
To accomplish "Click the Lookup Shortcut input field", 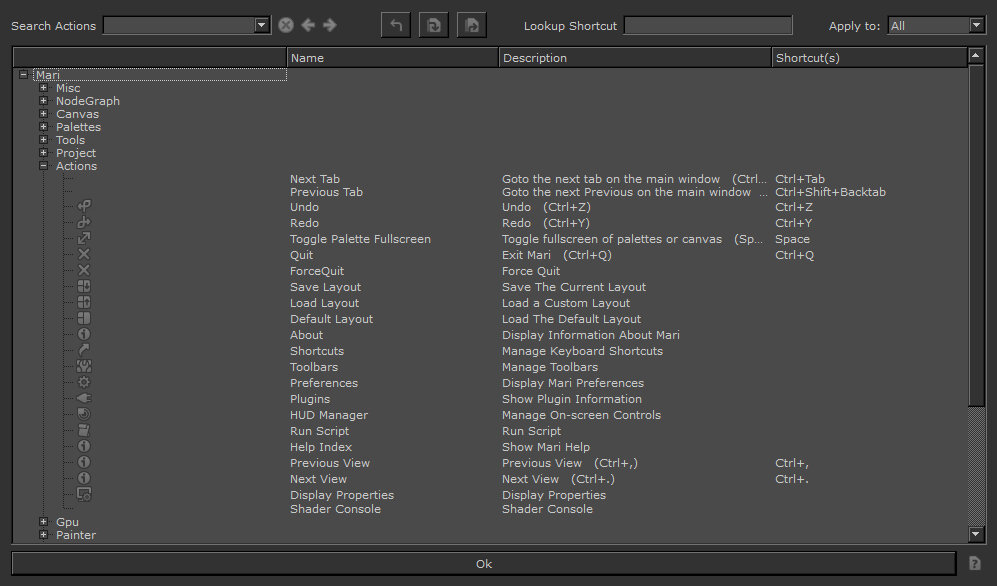I will [707, 25].
